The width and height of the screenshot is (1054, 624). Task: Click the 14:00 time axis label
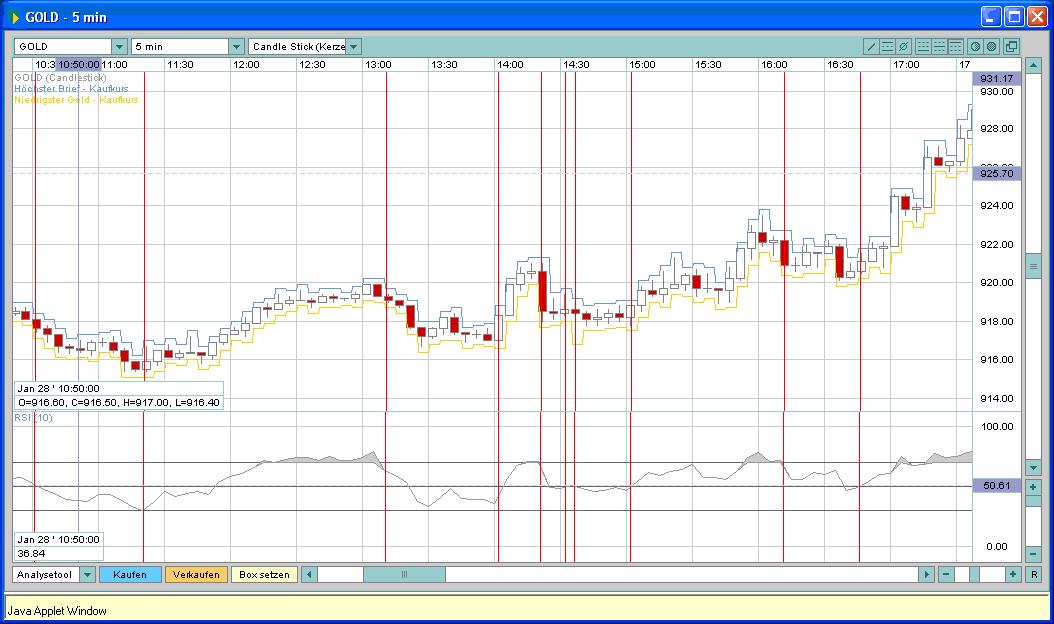(x=510, y=65)
